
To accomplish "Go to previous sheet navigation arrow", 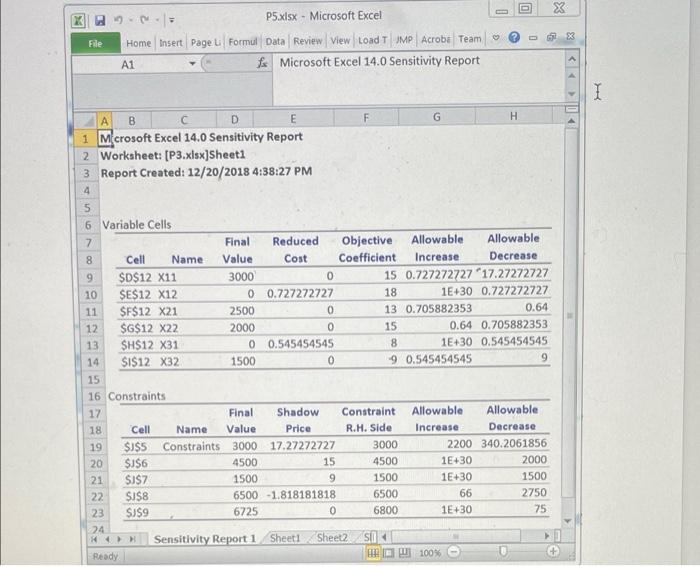I will (x=107, y=540).
